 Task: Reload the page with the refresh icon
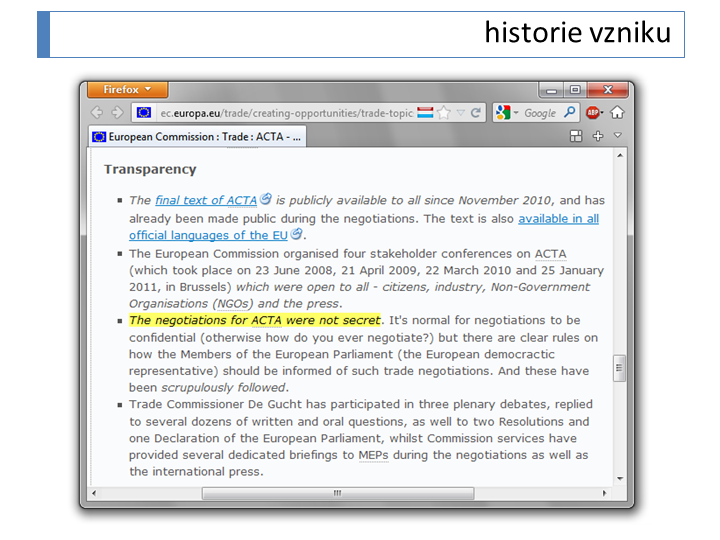pos(476,113)
